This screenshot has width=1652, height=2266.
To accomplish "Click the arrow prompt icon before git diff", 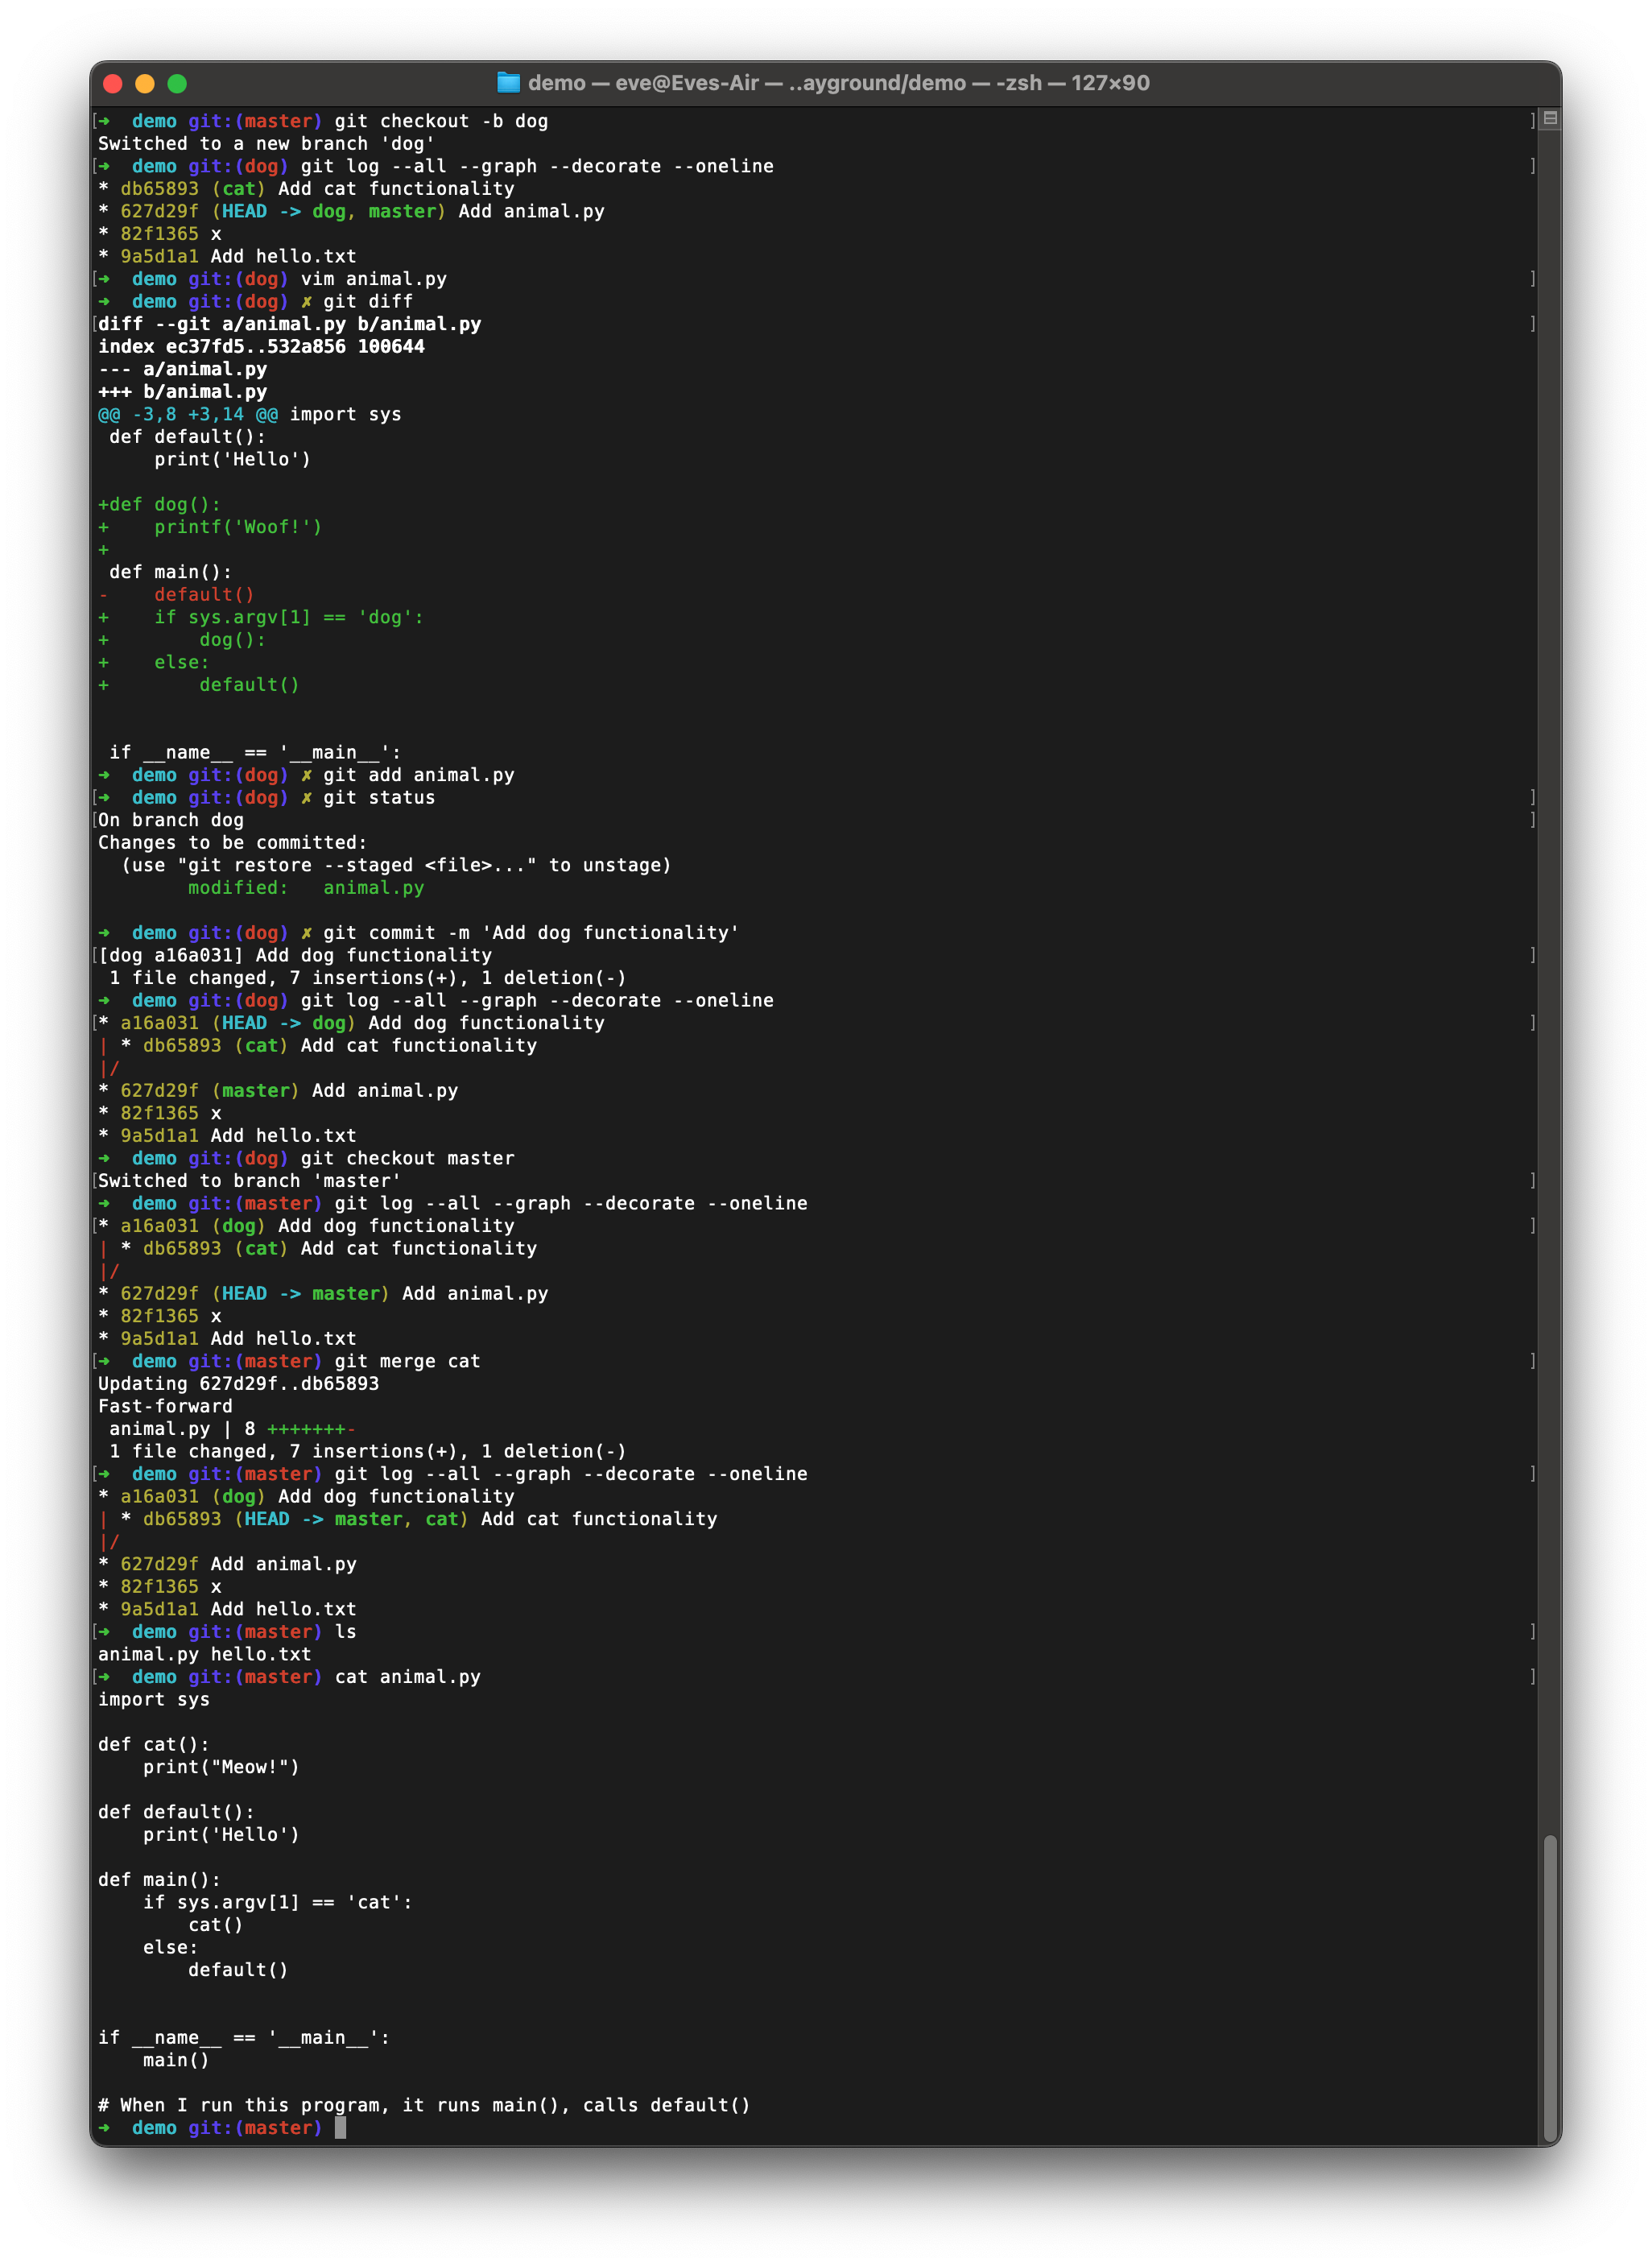I will pyautogui.click(x=105, y=301).
